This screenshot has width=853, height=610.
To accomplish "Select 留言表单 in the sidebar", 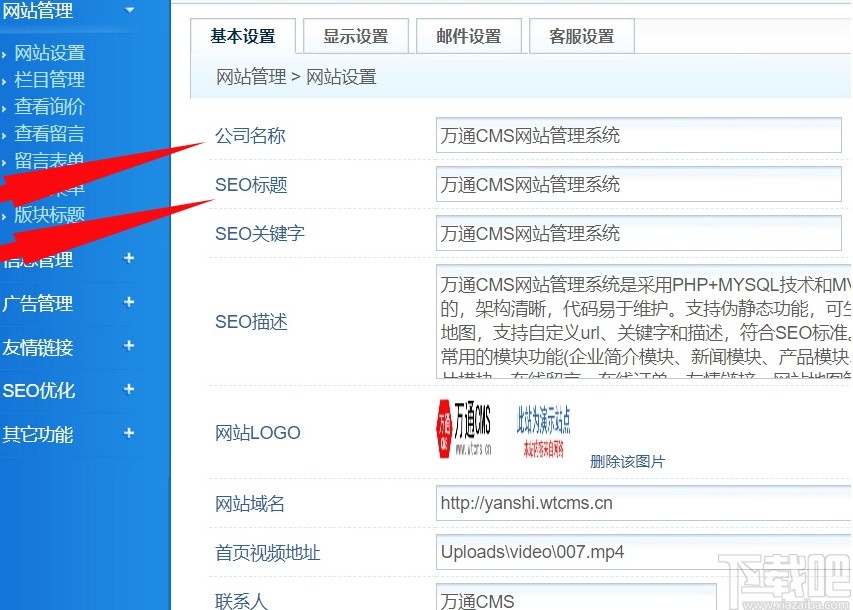I will click(x=49, y=160).
